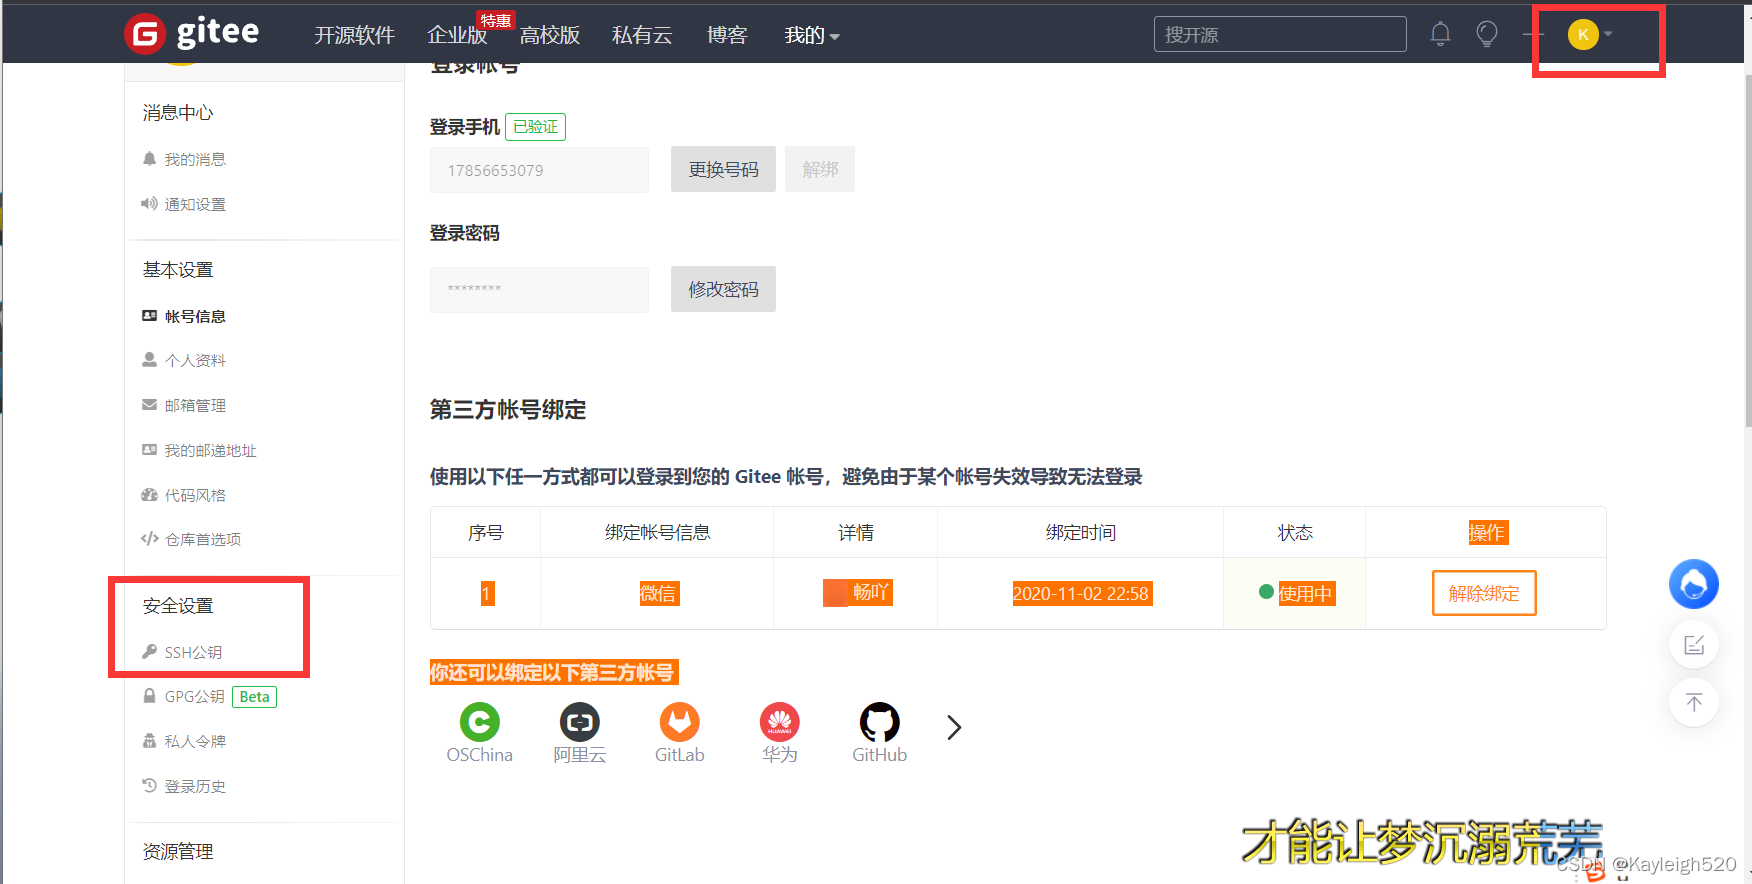This screenshot has width=1752, height=884.
Task: Bind a GitLab account
Action: 680,733
